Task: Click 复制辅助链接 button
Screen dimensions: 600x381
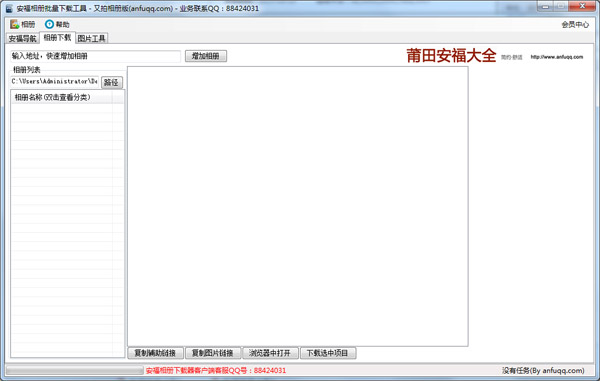Action: pos(155,353)
